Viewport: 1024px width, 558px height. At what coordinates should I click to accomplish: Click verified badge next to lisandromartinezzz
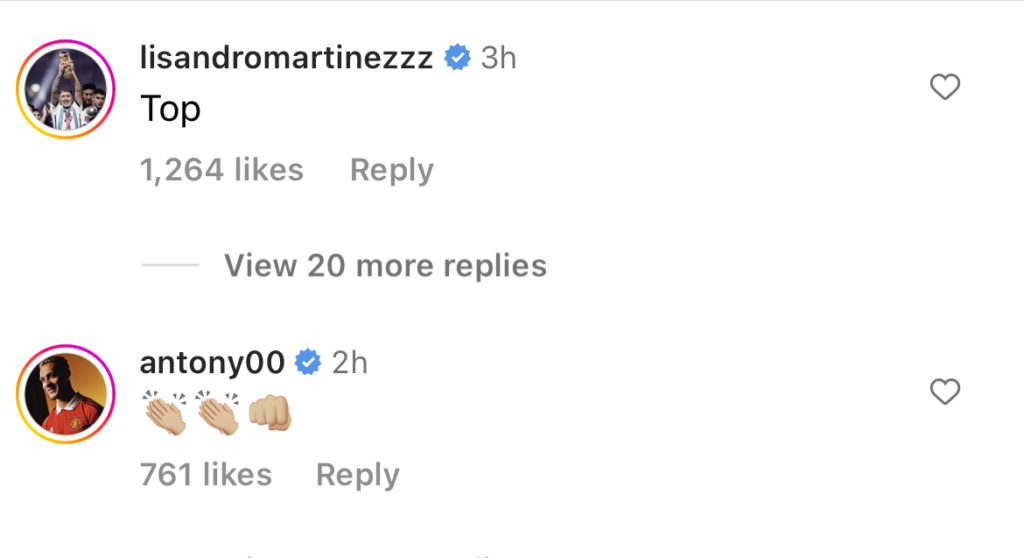tap(457, 57)
